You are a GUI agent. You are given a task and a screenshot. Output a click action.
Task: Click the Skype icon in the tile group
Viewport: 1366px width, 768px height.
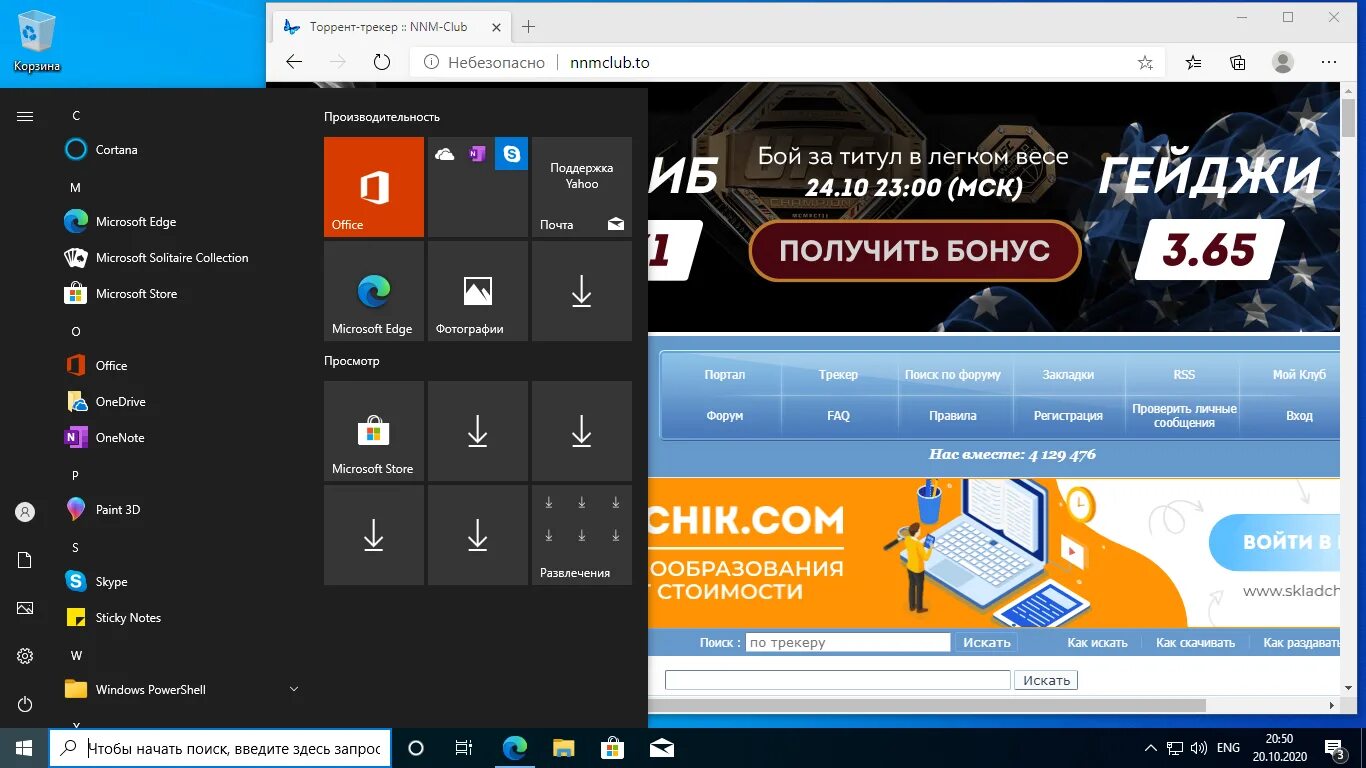(x=512, y=154)
